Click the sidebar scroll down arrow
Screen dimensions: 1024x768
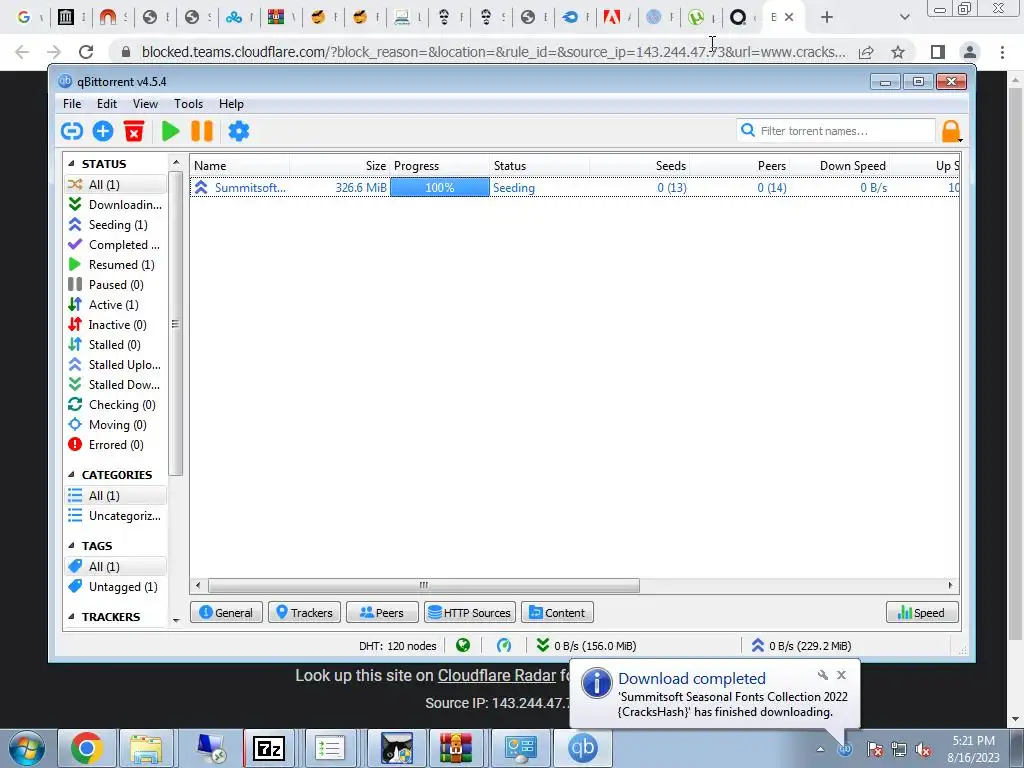176,620
